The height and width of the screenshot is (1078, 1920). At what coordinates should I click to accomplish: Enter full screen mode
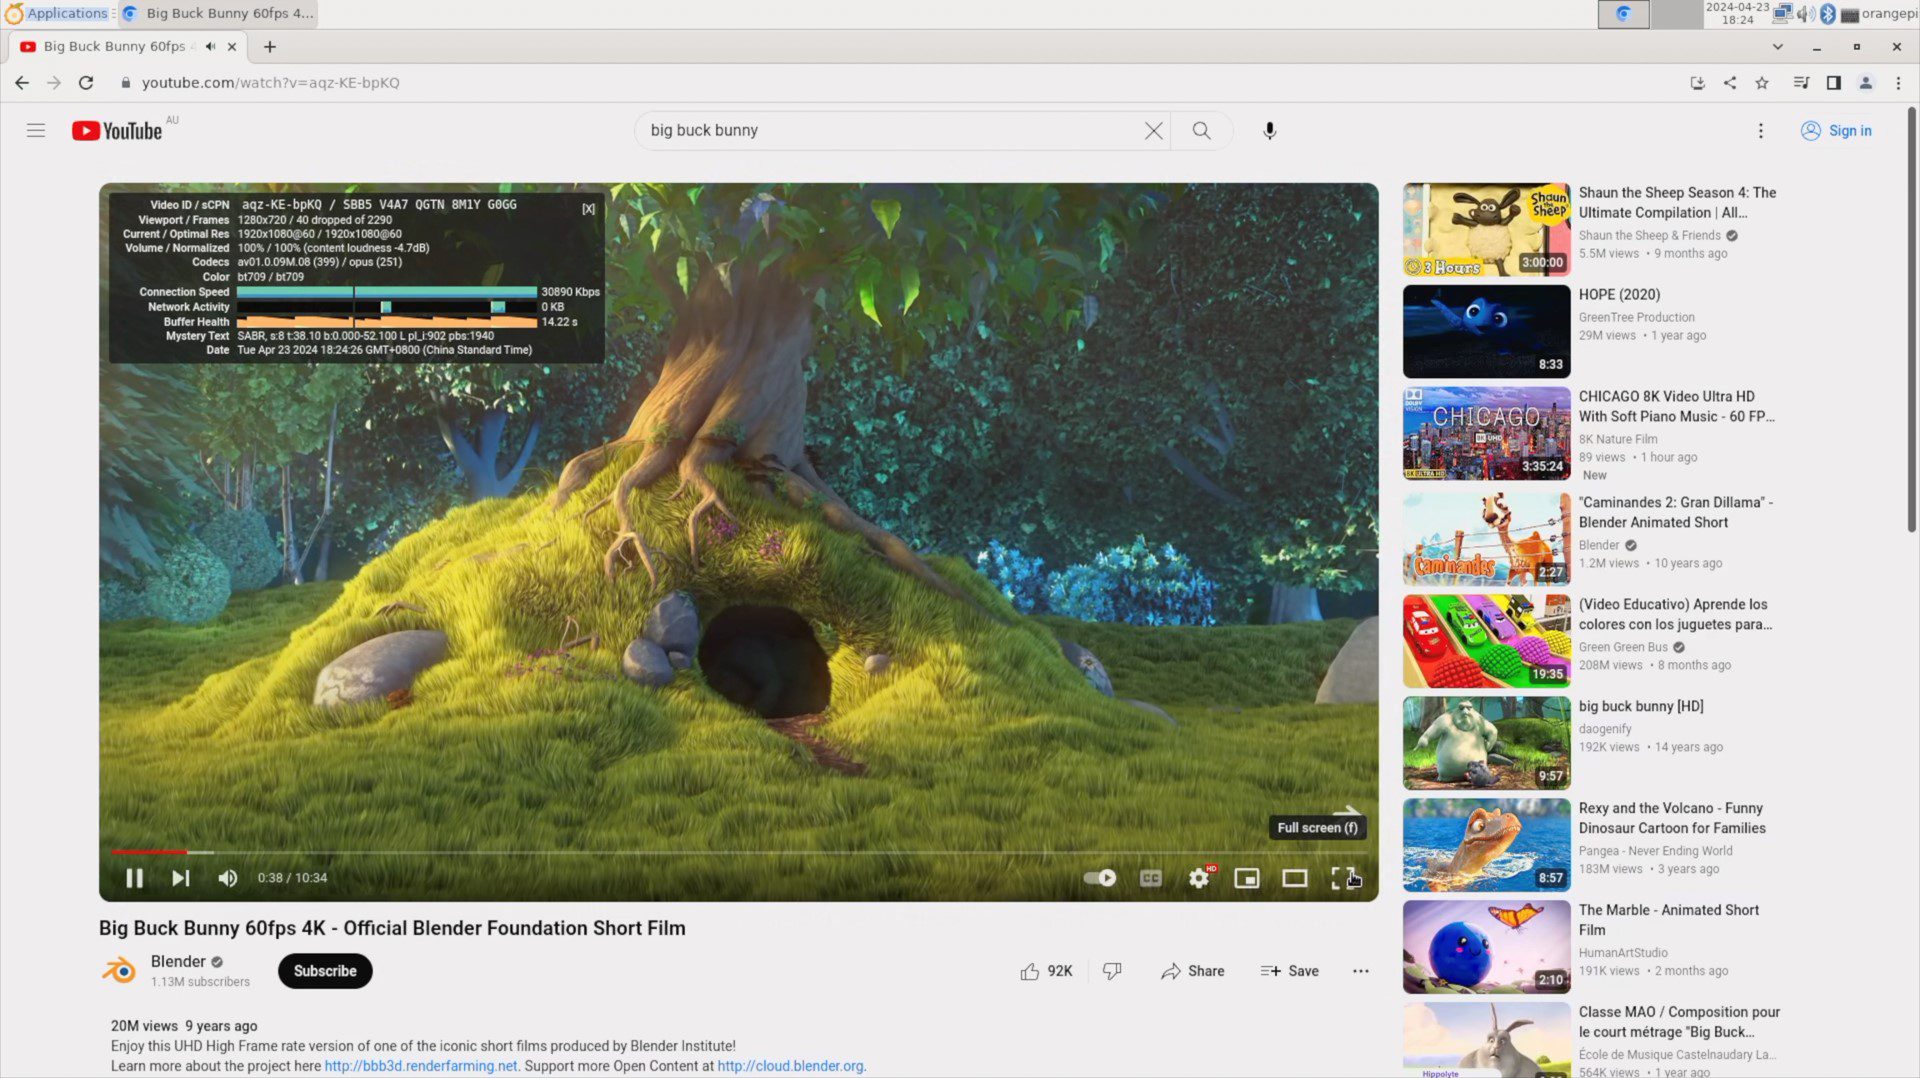(1342, 878)
